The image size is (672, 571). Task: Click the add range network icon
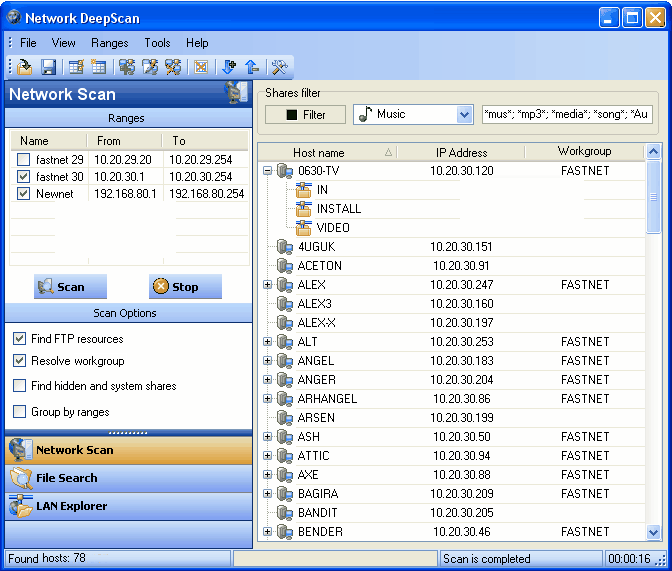[x=127, y=67]
